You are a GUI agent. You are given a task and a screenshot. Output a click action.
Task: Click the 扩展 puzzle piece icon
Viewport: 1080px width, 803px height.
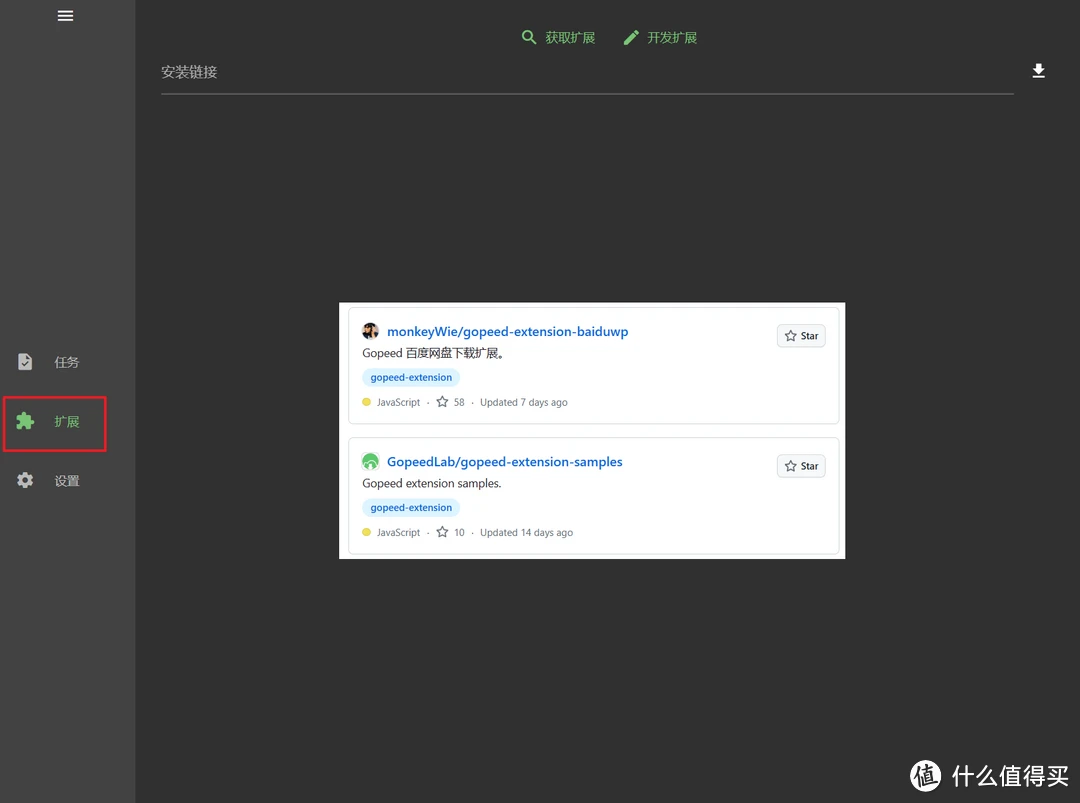coord(25,421)
